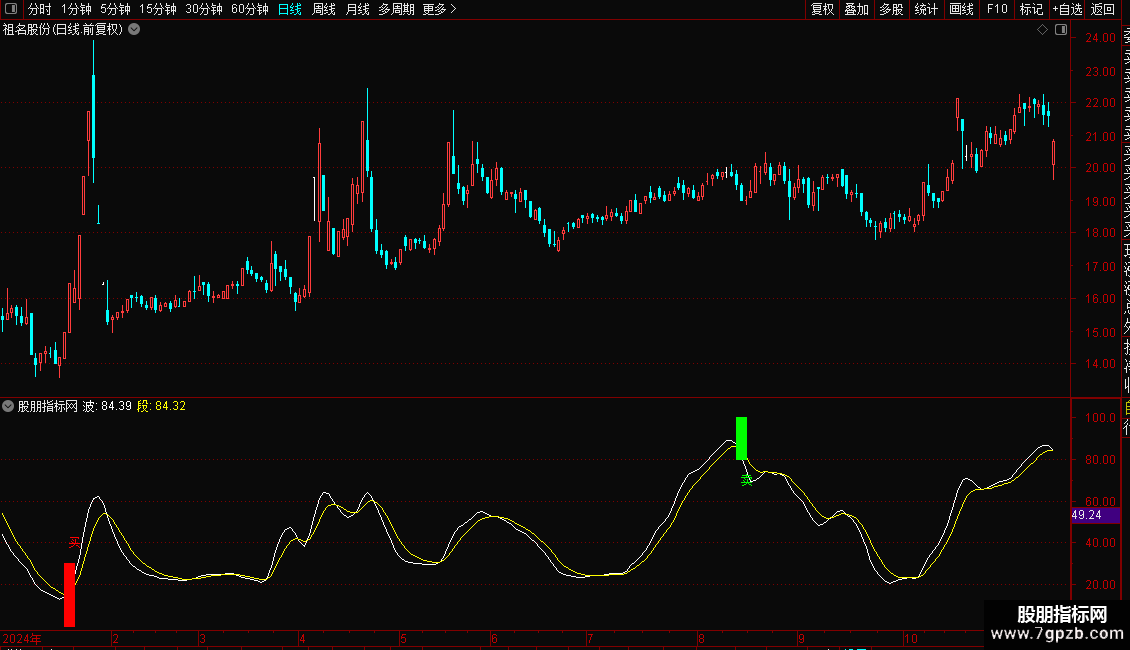Switch to 月线 chart period
1130x650 pixels.
(357, 9)
